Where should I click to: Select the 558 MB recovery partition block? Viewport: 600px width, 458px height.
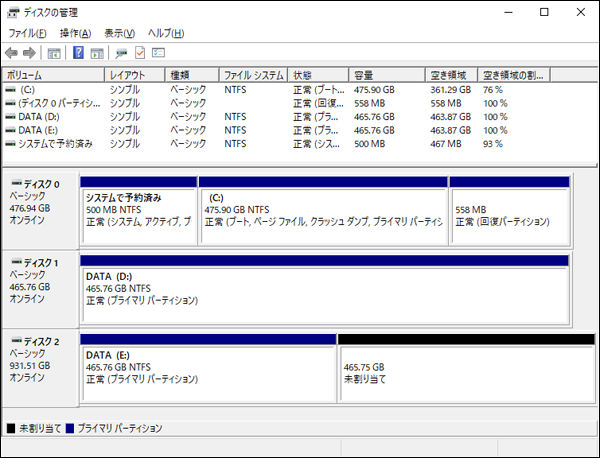pyautogui.click(x=509, y=211)
